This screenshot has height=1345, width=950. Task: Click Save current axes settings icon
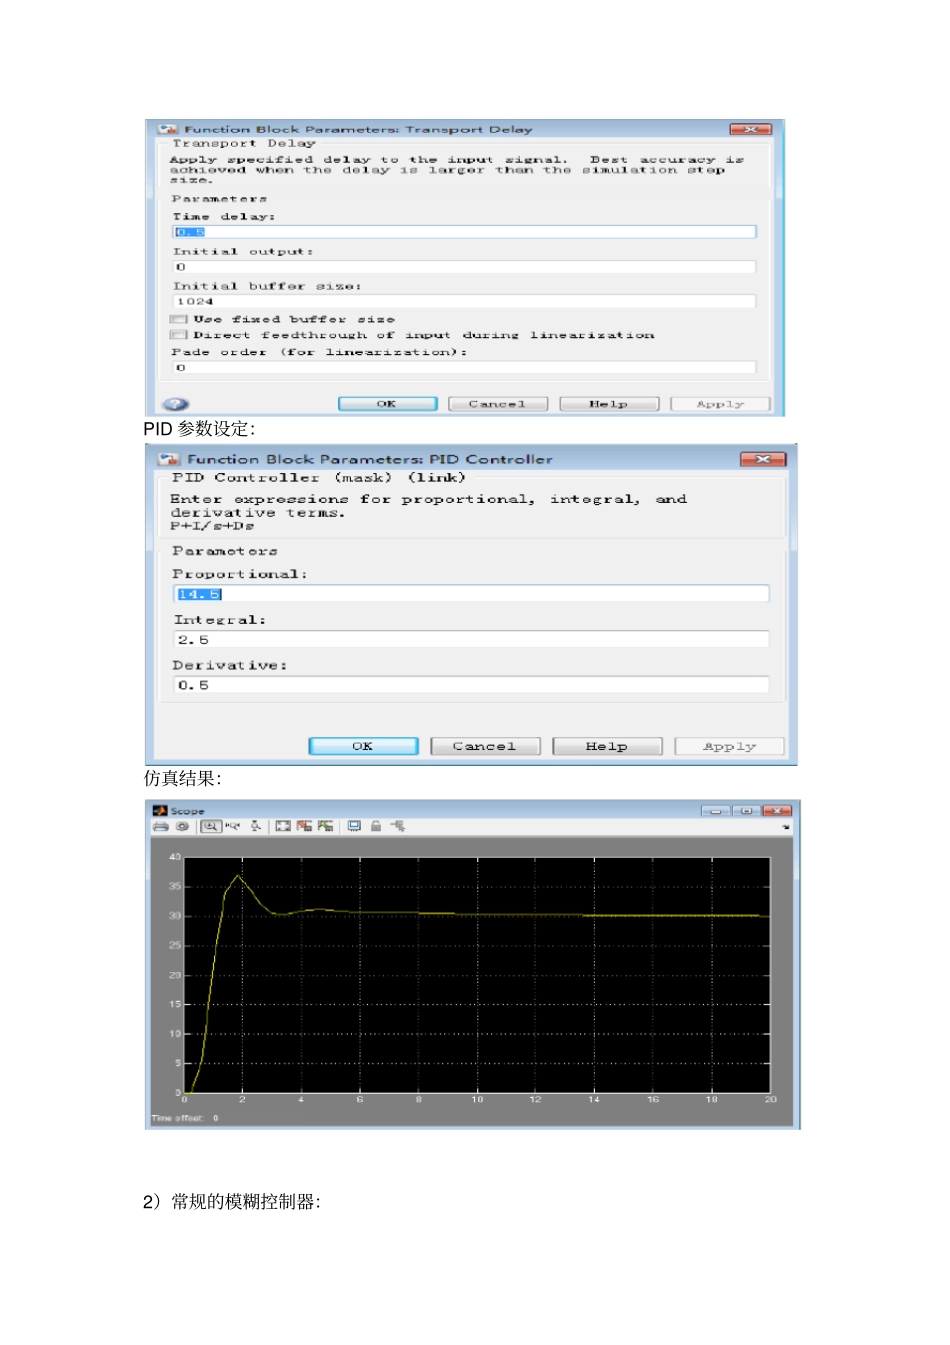304,826
